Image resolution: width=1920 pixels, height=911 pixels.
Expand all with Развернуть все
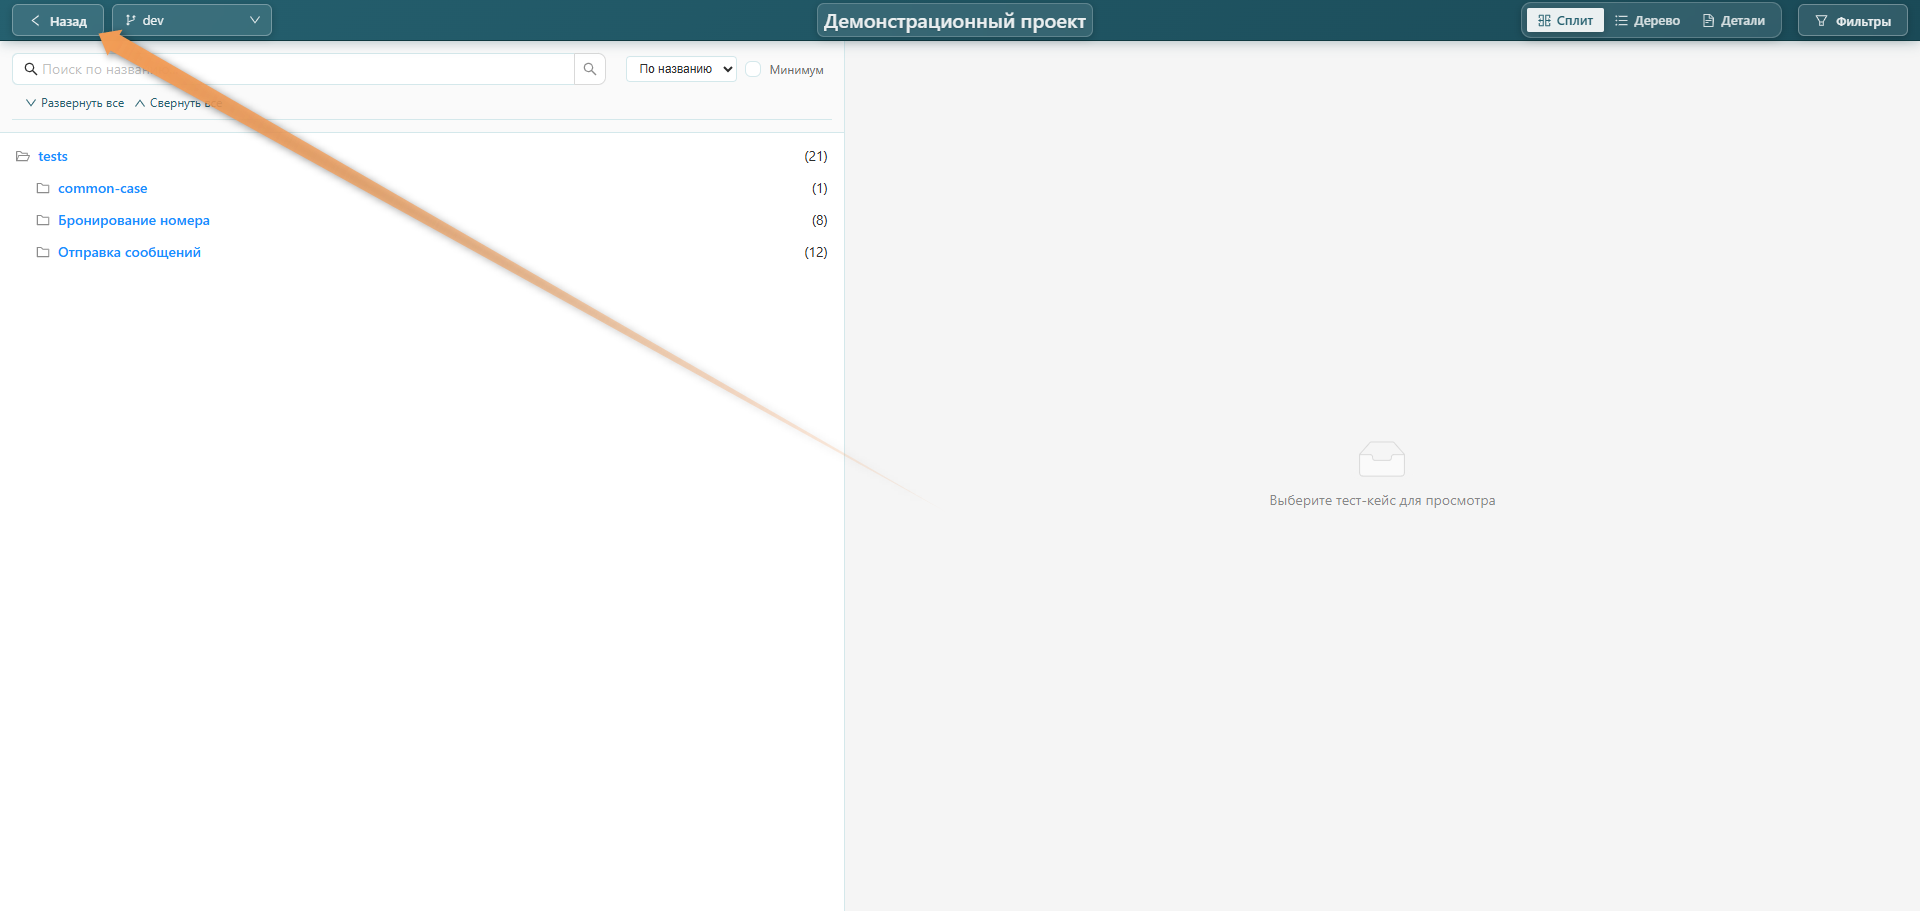[75, 103]
